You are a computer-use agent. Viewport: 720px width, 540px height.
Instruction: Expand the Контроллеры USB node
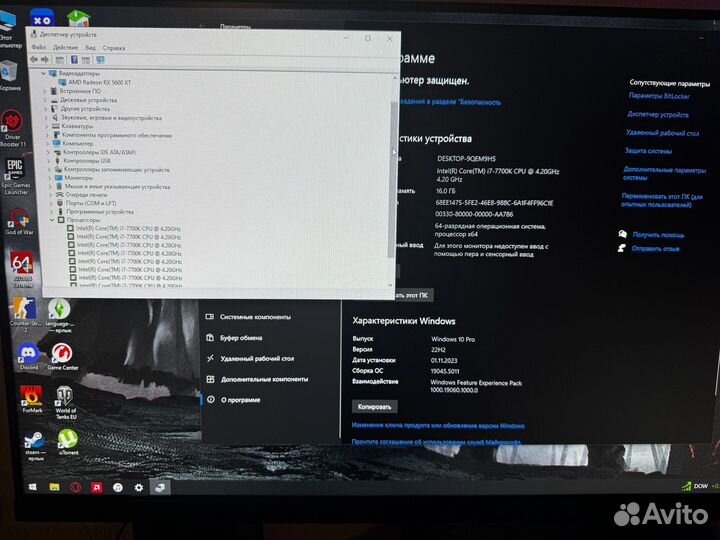[47, 160]
